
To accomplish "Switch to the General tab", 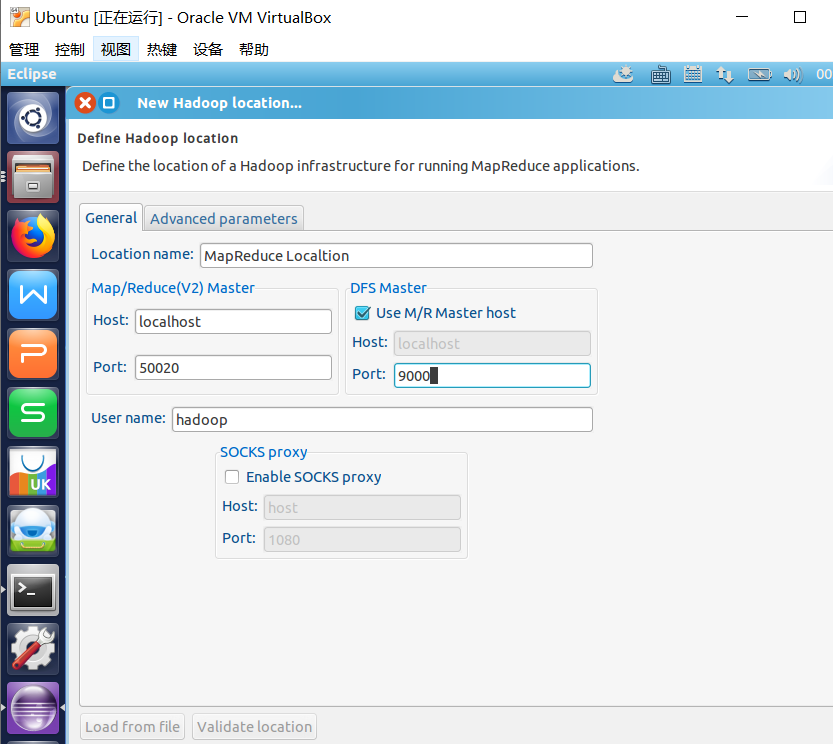I will [x=111, y=218].
